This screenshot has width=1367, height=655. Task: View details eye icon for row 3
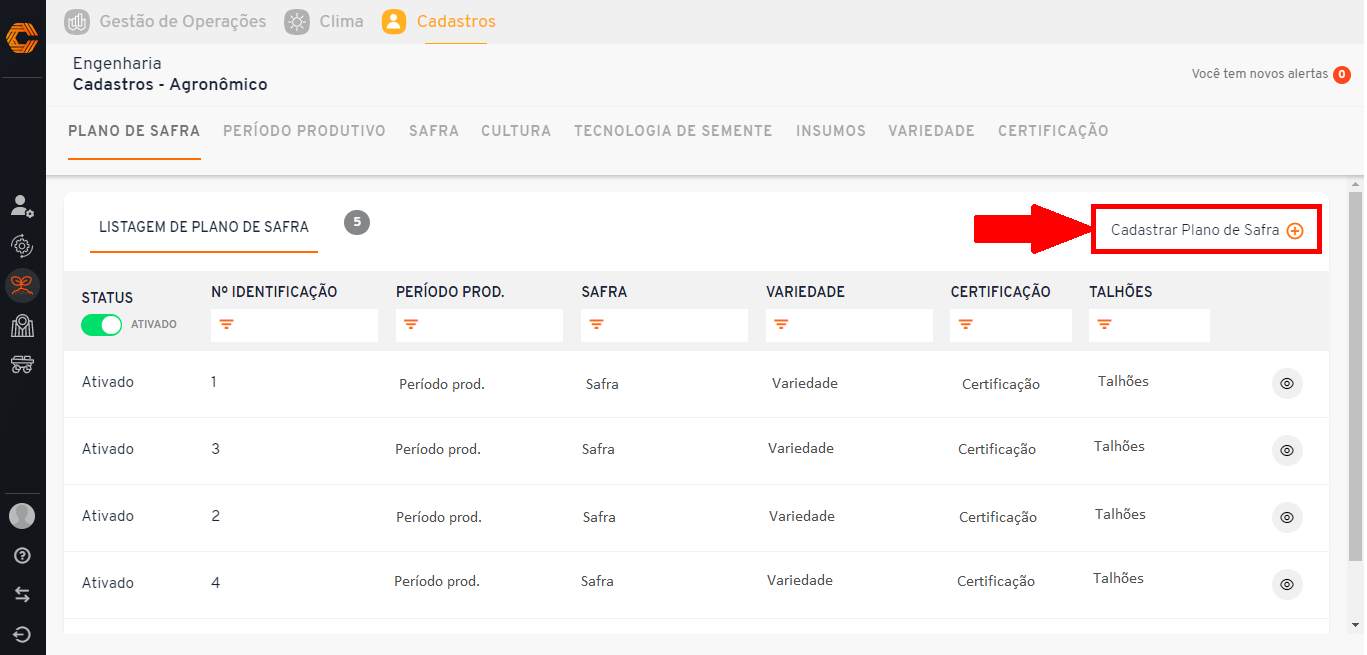tap(1287, 451)
